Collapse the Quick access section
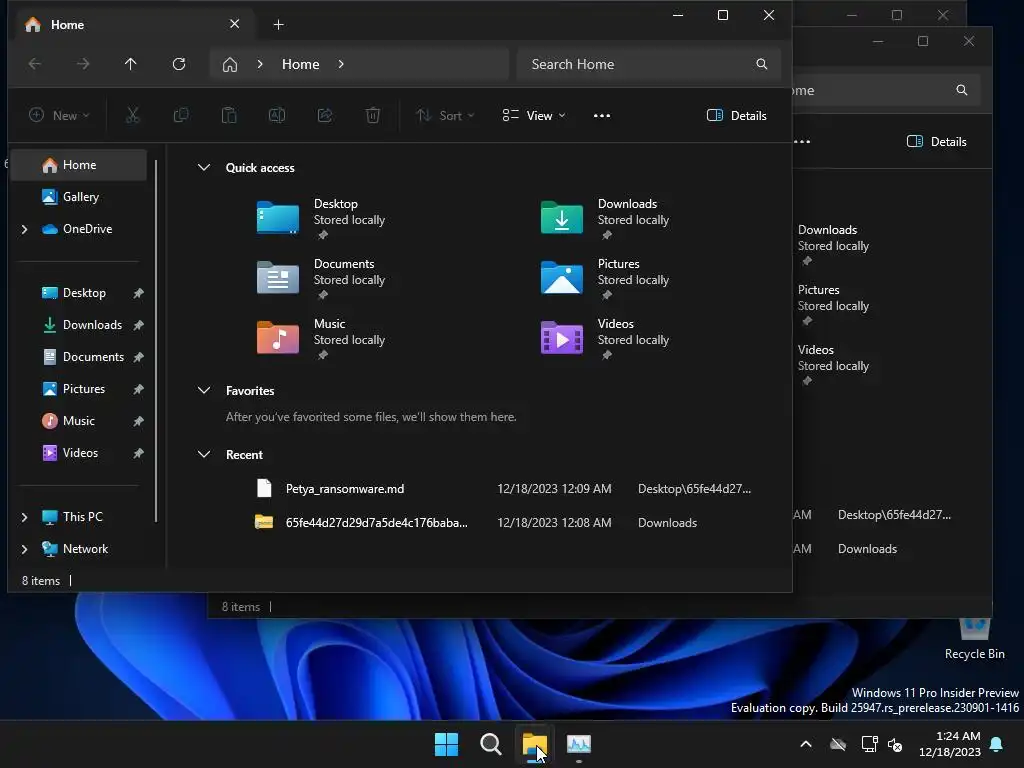The image size is (1024, 768). (x=204, y=167)
